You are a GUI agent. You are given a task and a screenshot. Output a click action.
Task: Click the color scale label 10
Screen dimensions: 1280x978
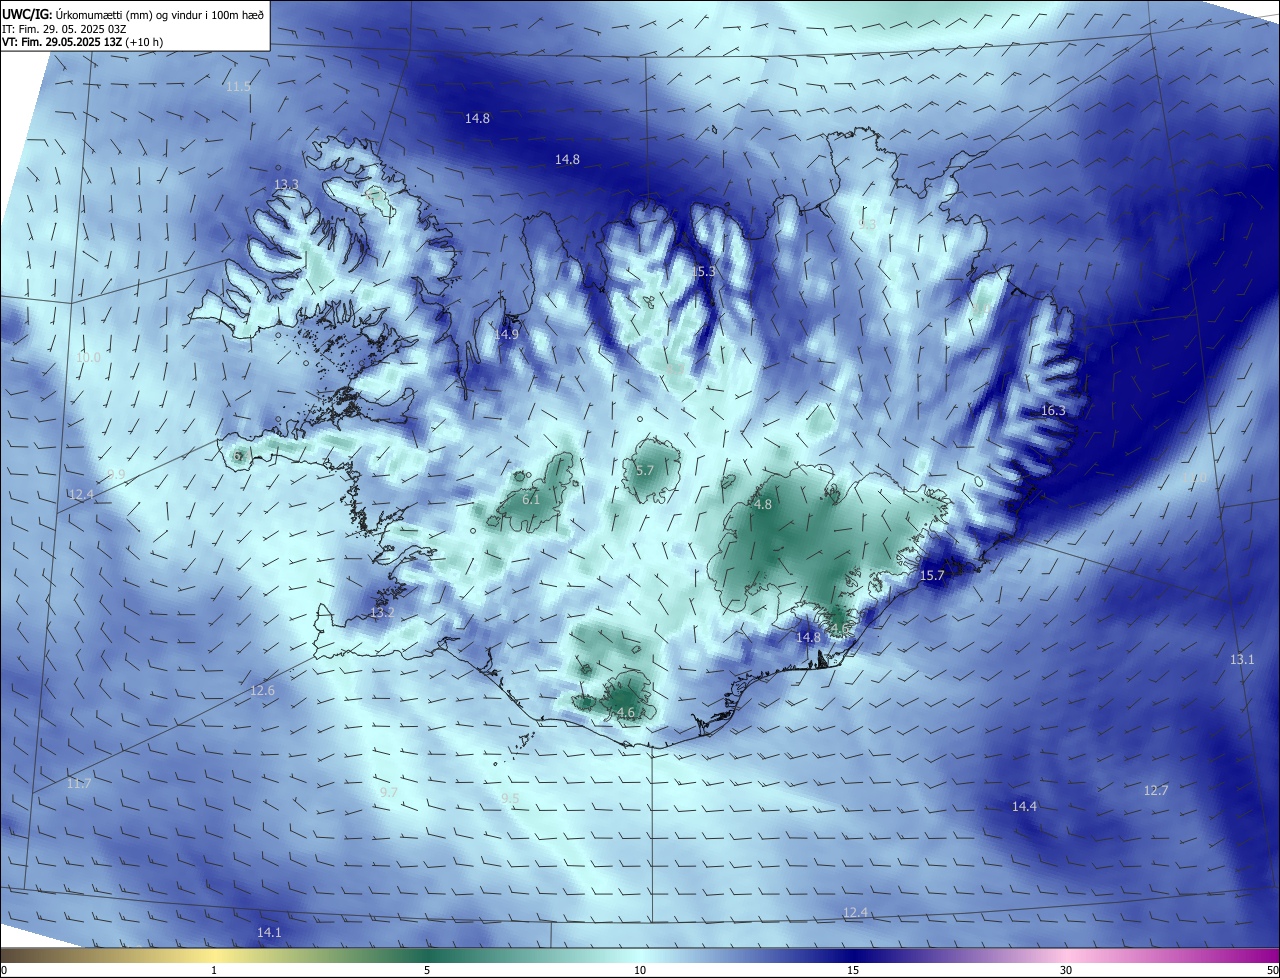[640, 970]
